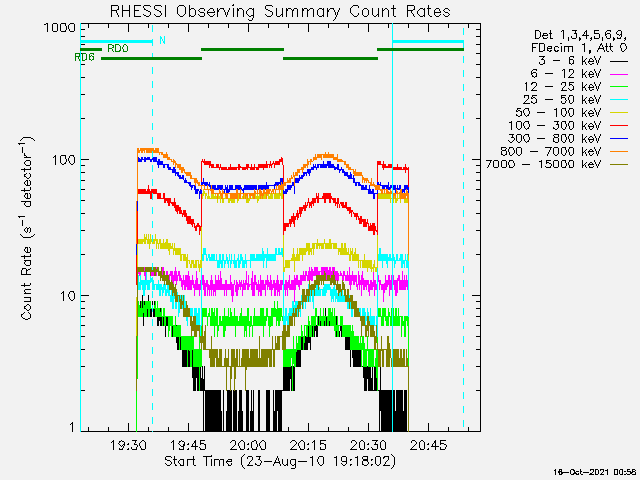Click the '20:15' time axis label
The image size is (640, 480).
coord(308,445)
